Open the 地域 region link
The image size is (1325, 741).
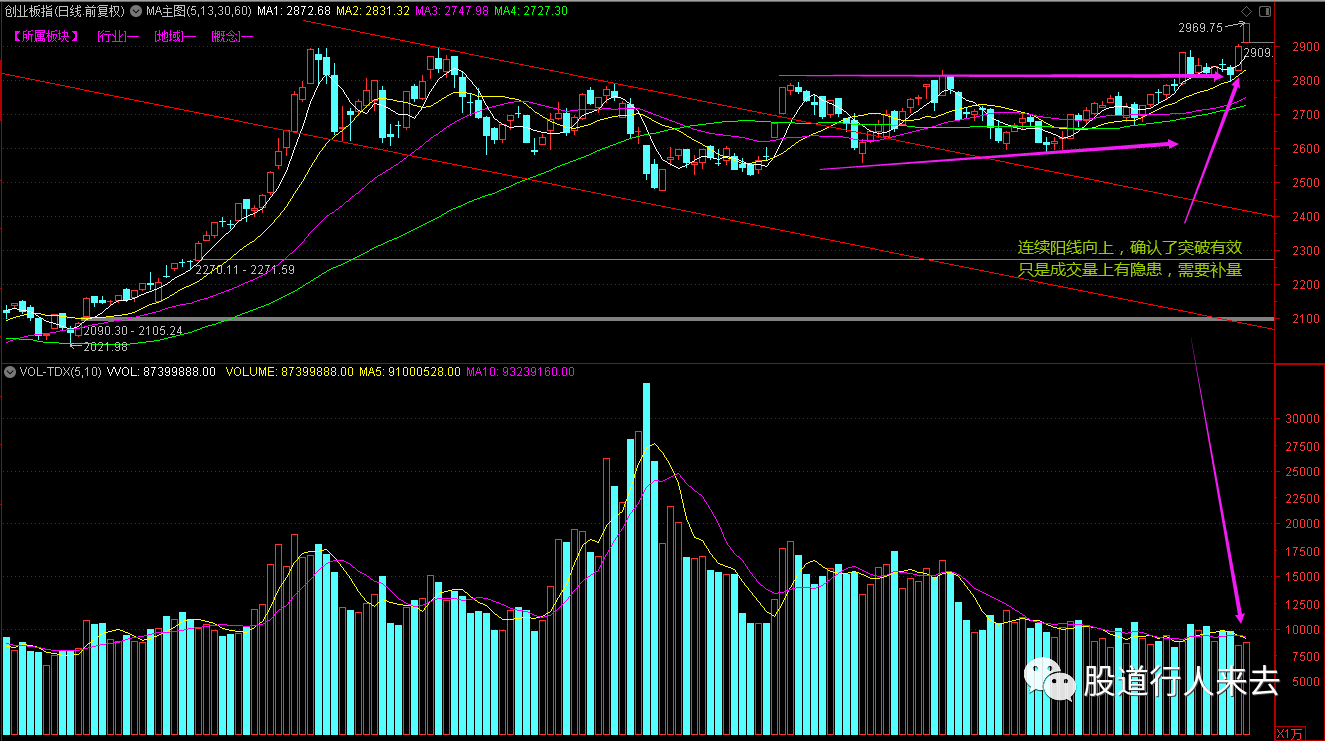coord(175,36)
